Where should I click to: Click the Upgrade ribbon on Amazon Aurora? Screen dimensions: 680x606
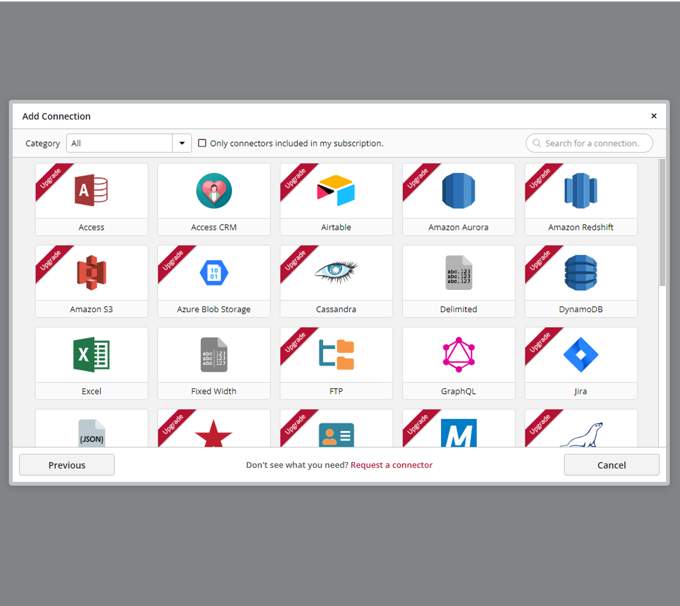[x=418, y=179]
